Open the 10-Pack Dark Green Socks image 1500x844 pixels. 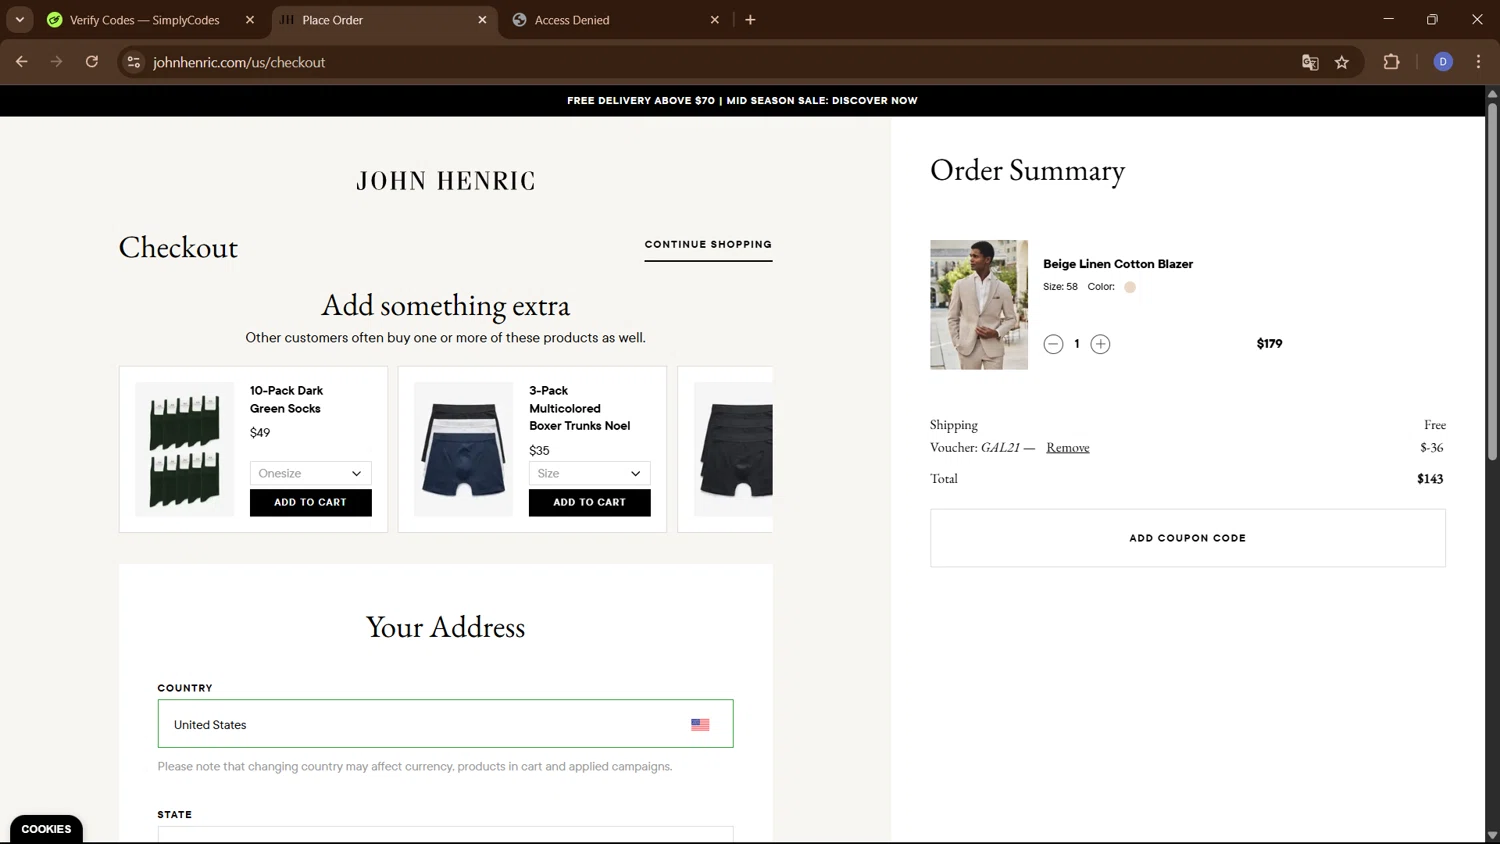click(x=185, y=449)
